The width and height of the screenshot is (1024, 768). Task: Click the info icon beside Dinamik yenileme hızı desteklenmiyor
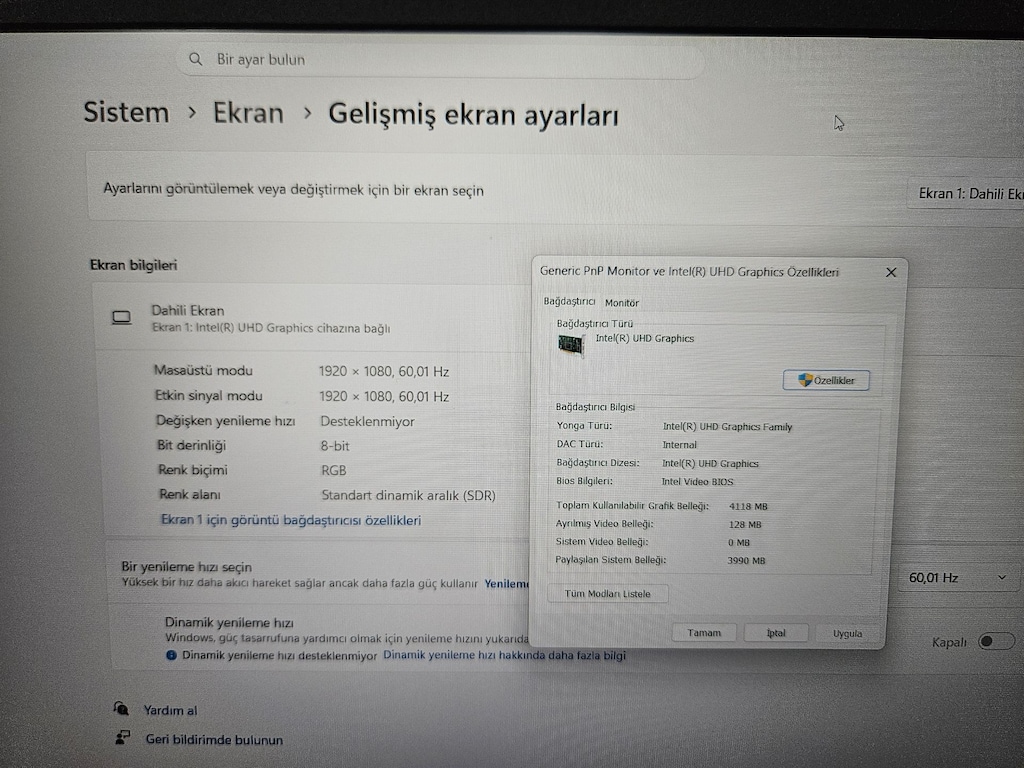(x=171, y=655)
